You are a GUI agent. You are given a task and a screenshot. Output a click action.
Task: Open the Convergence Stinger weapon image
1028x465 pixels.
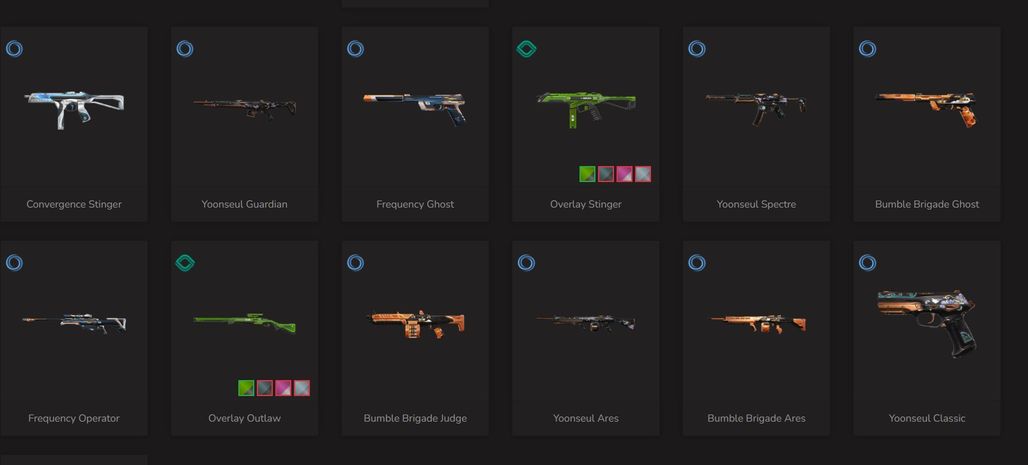(x=74, y=109)
